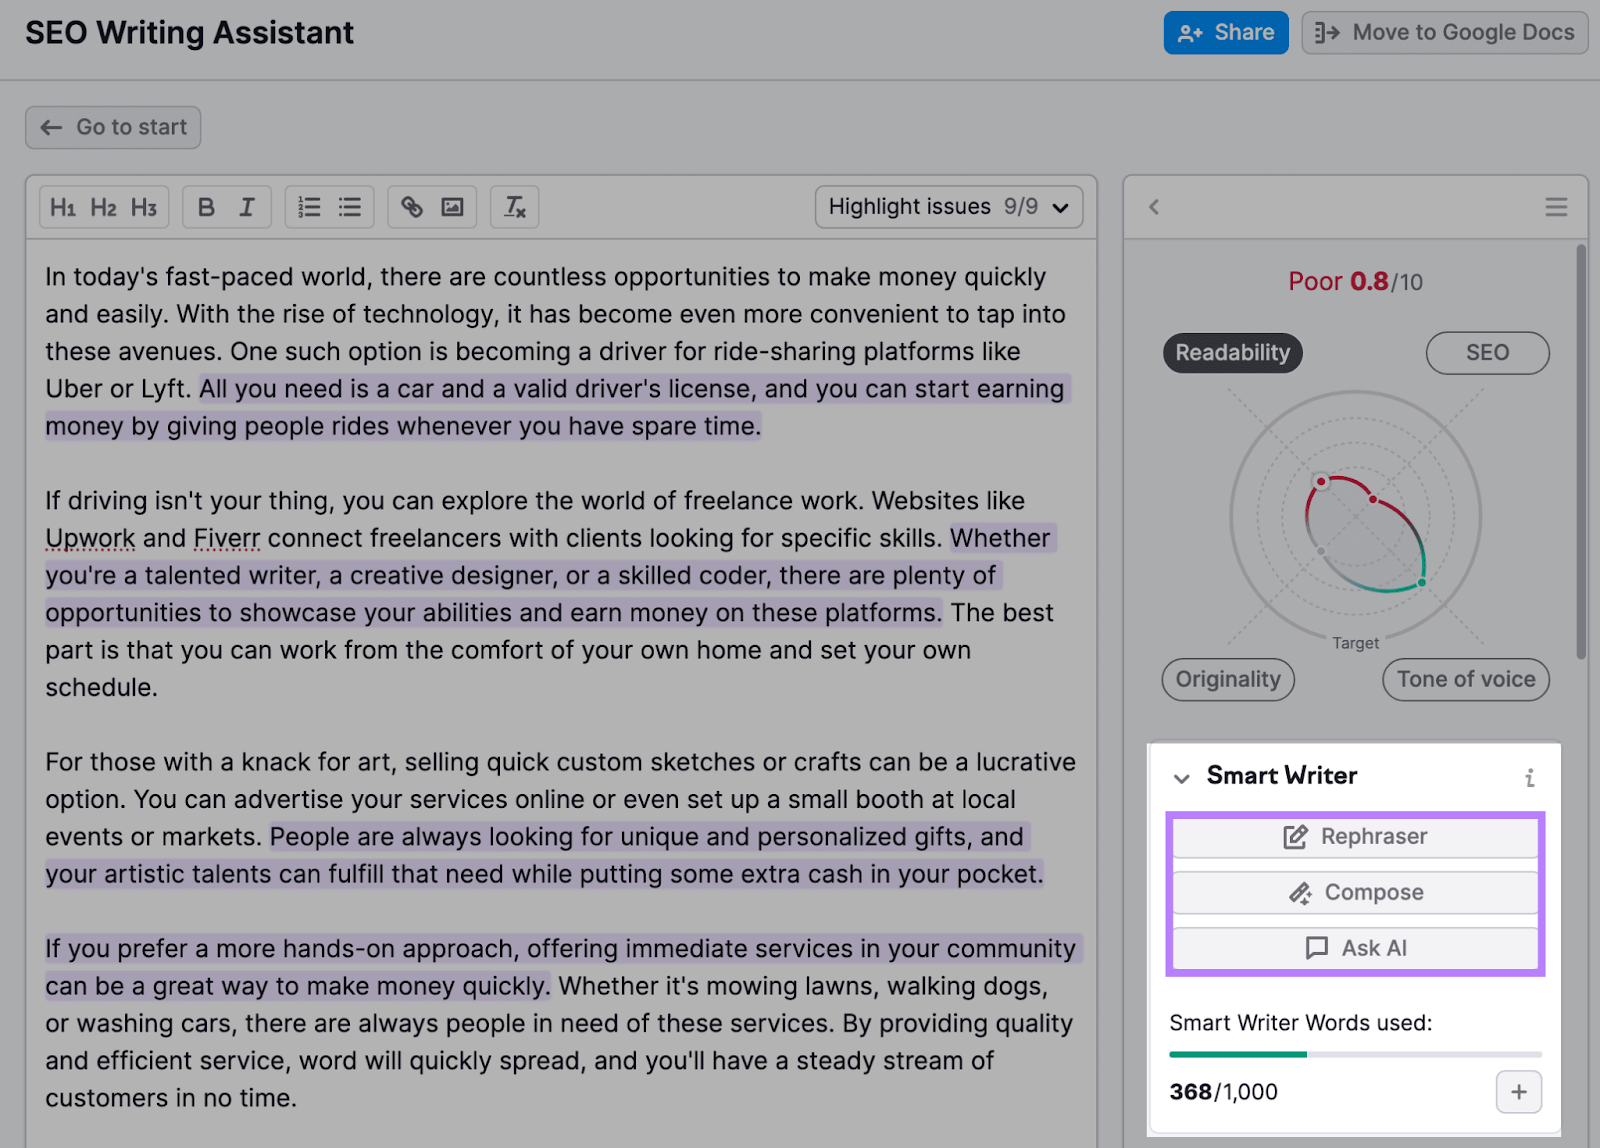Image resolution: width=1600 pixels, height=1148 pixels.
Task: Open the Highlight issues dropdown
Action: click(948, 207)
